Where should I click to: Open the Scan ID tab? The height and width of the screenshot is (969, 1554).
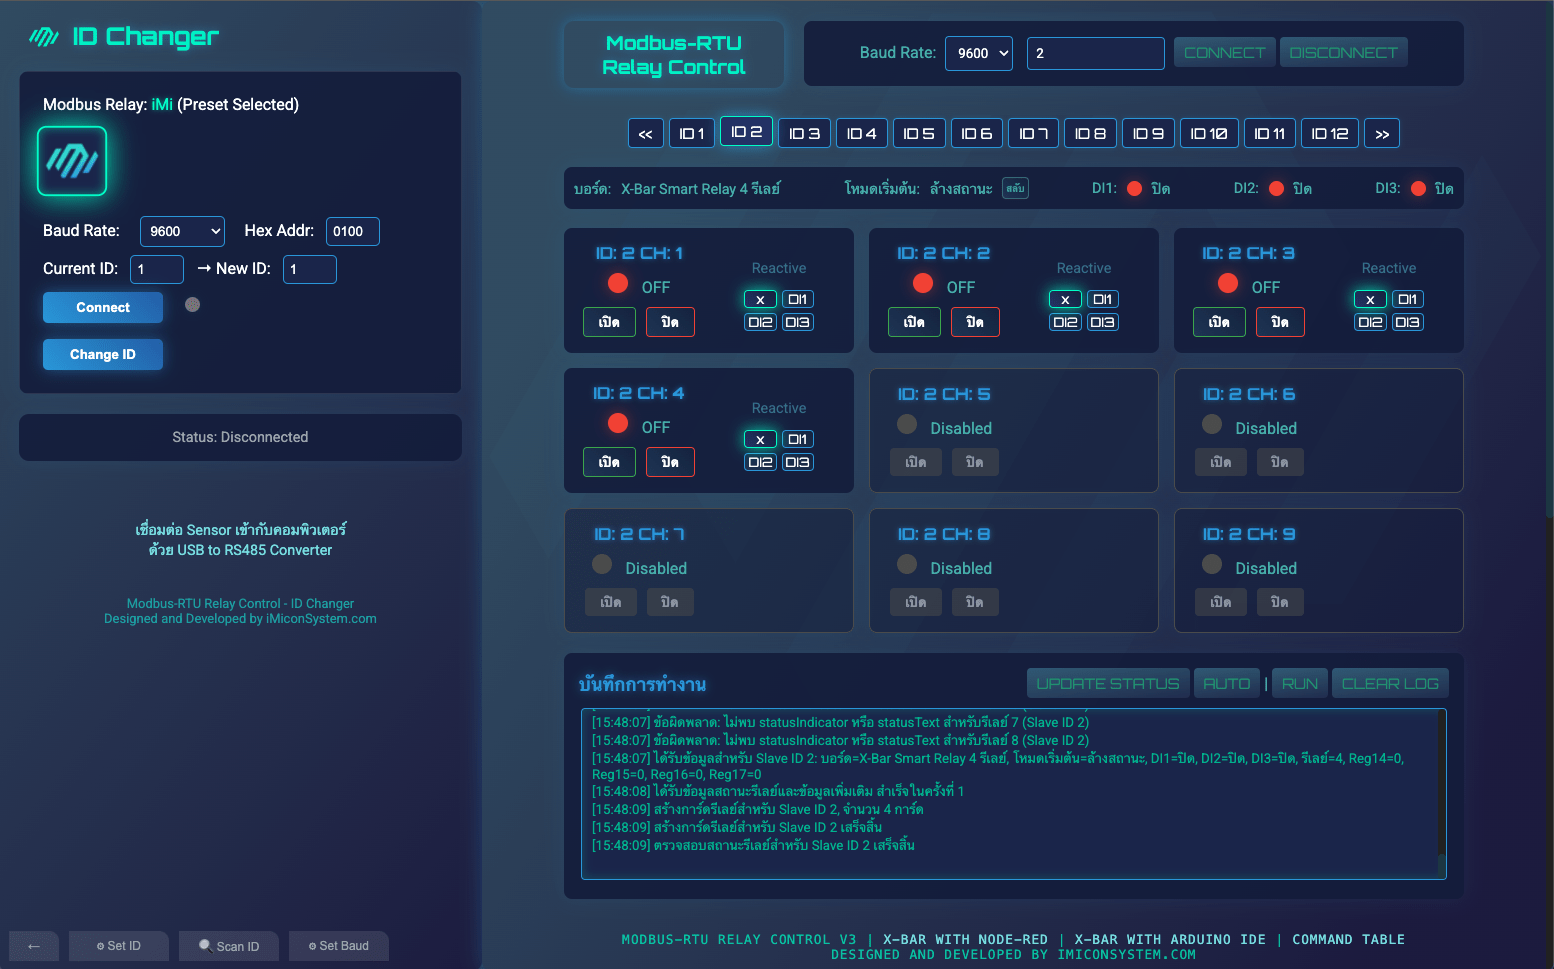[x=229, y=946]
